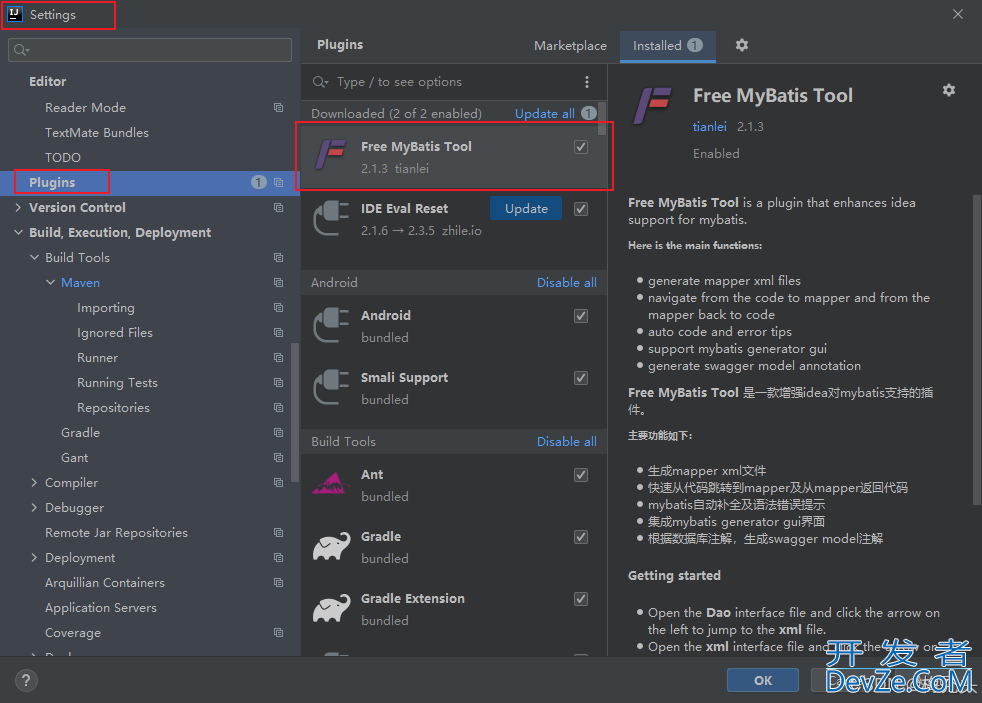
Task: Click the Smali Support plug icon
Action: tap(331, 387)
